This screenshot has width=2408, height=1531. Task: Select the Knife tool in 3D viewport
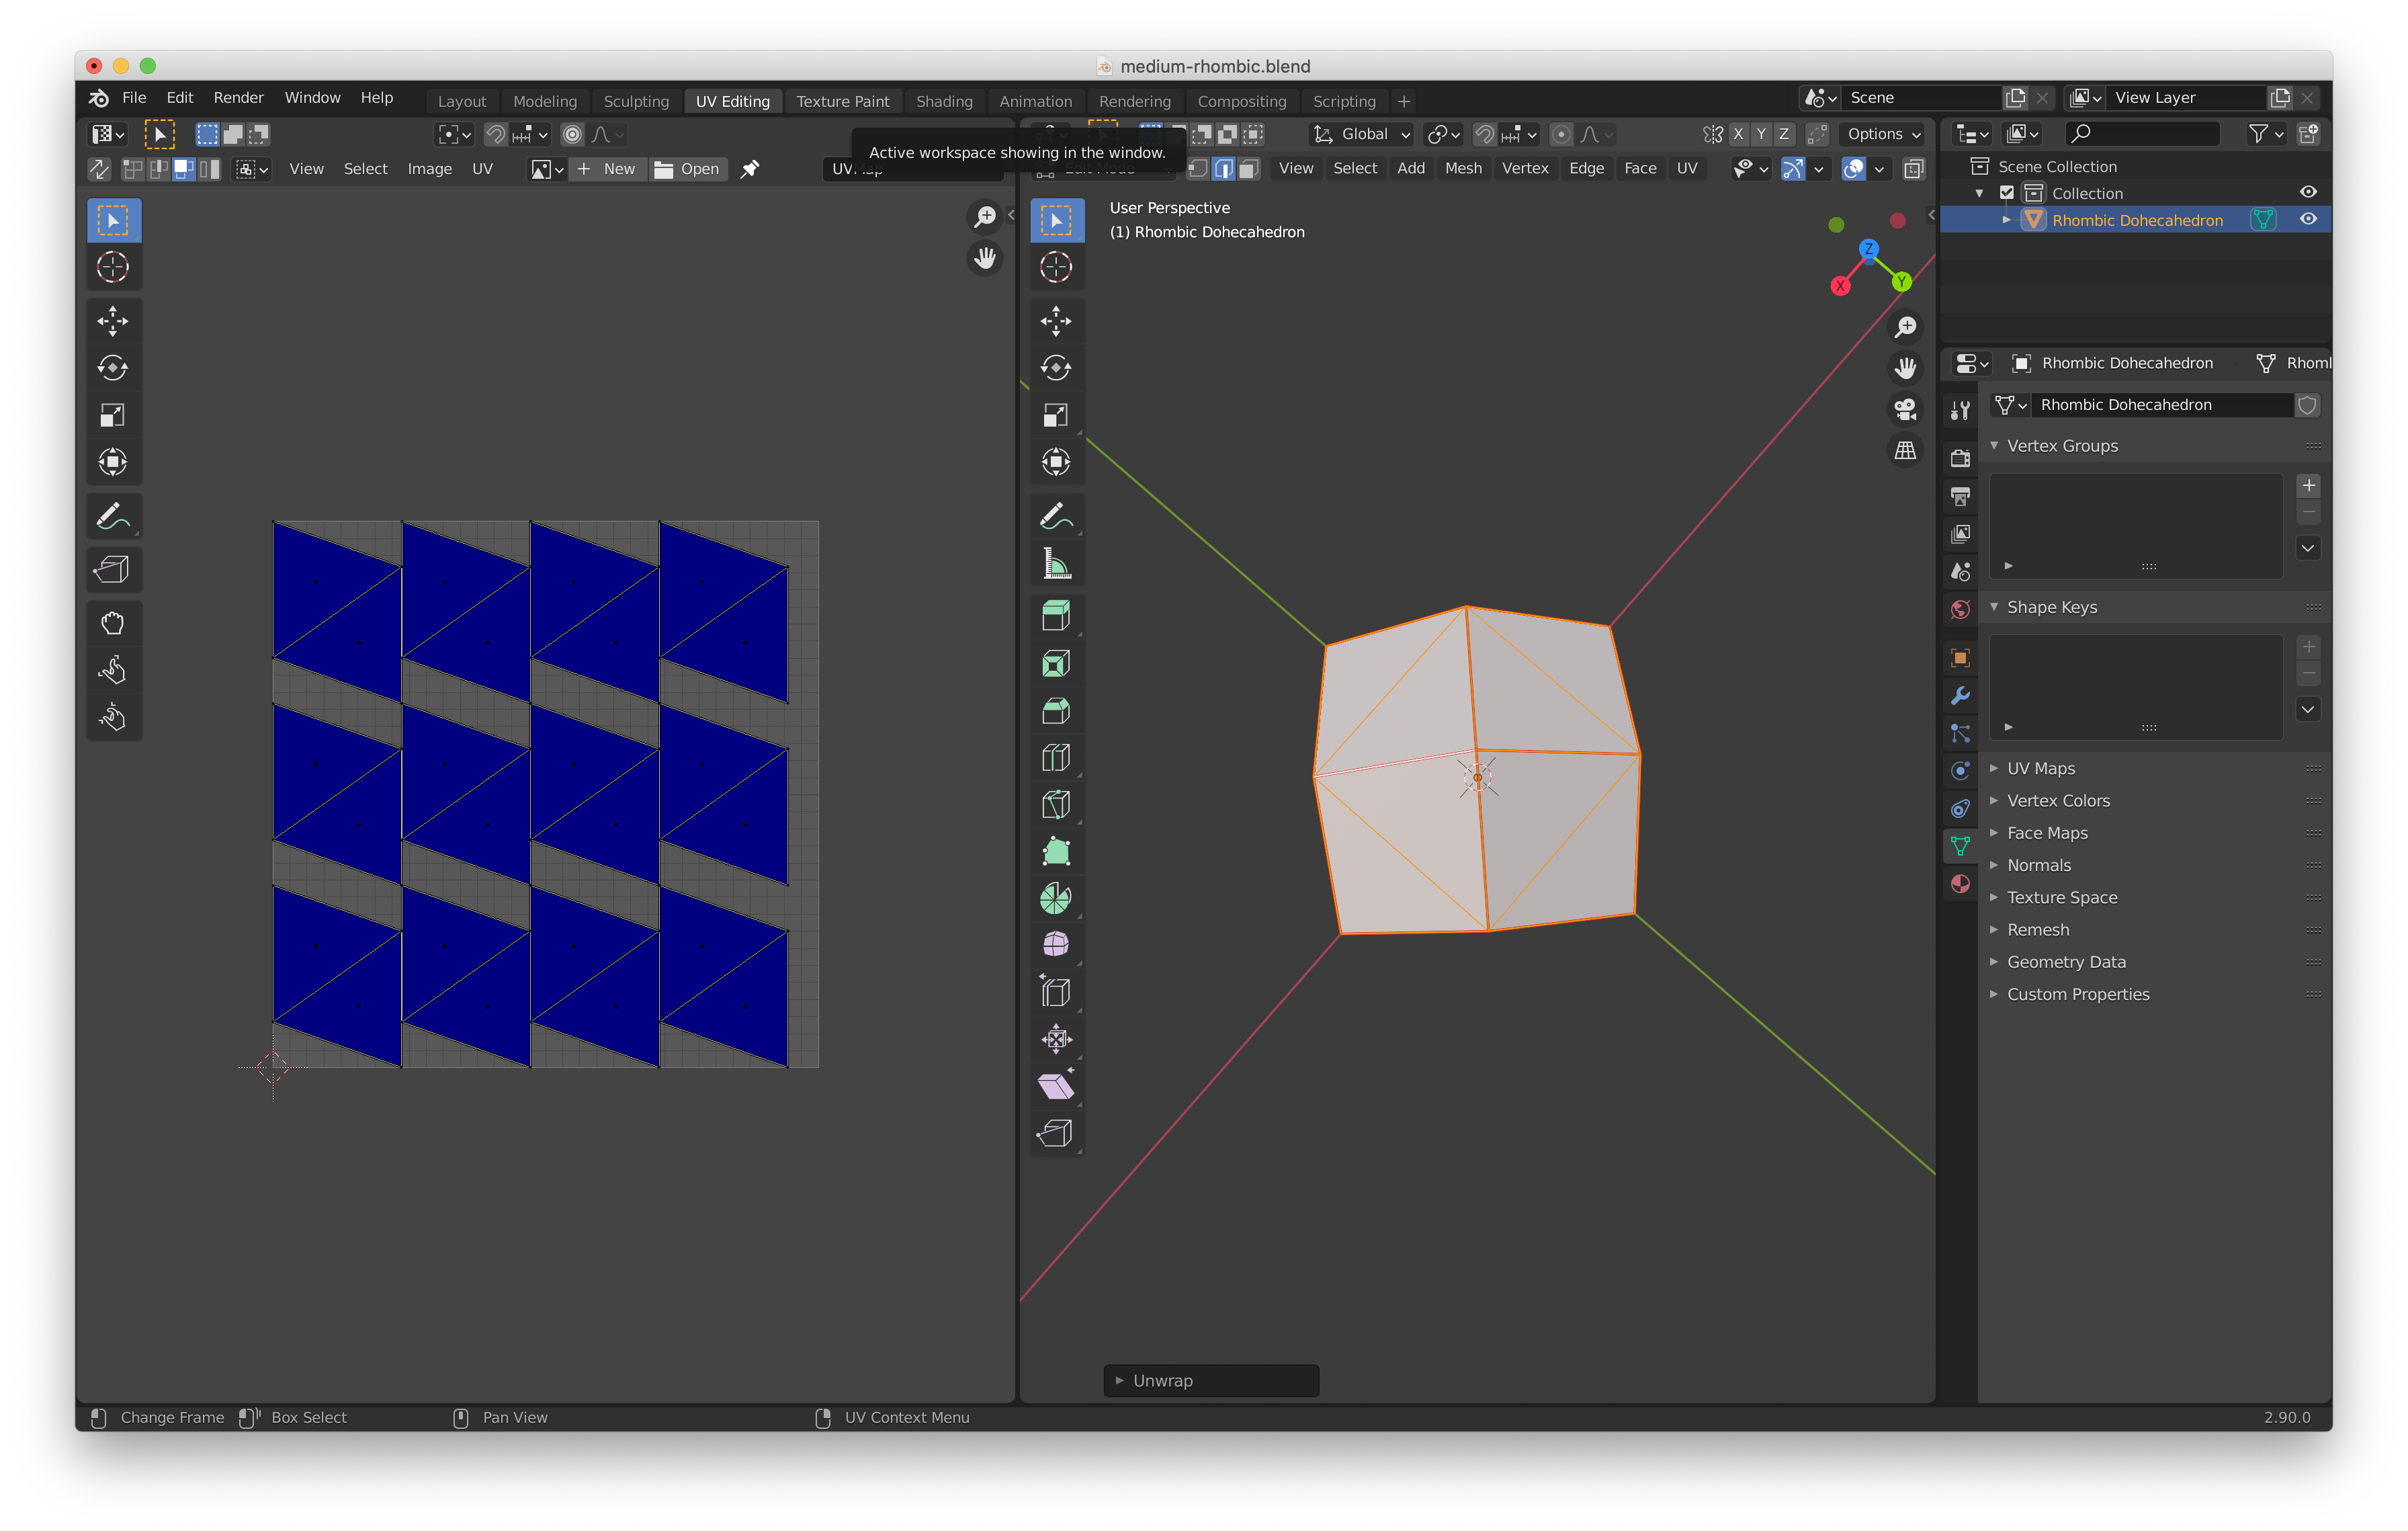coord(1055,805)
